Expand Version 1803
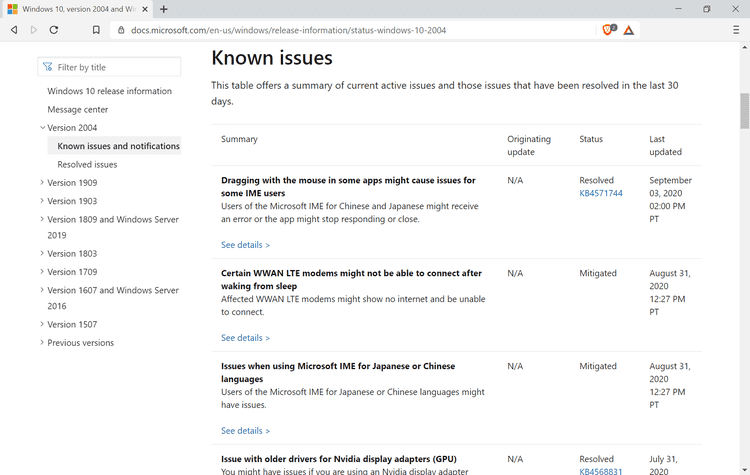 pos(42,253)
